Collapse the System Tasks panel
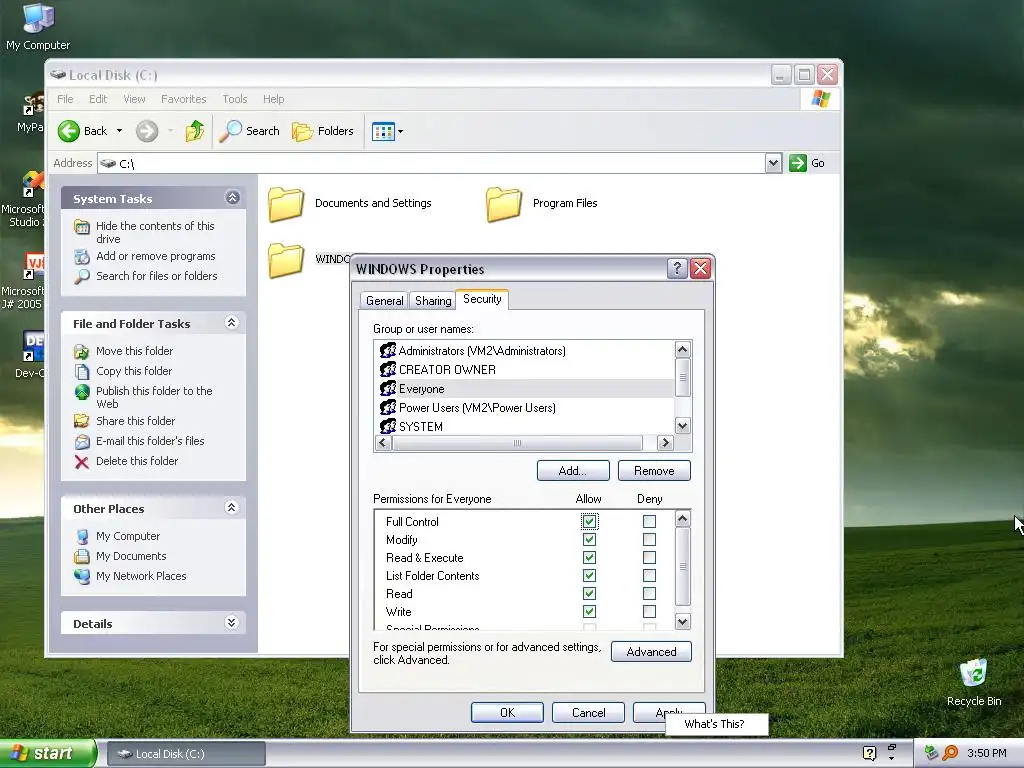Viewport: 1024px width, 768px height. (232, 198)
